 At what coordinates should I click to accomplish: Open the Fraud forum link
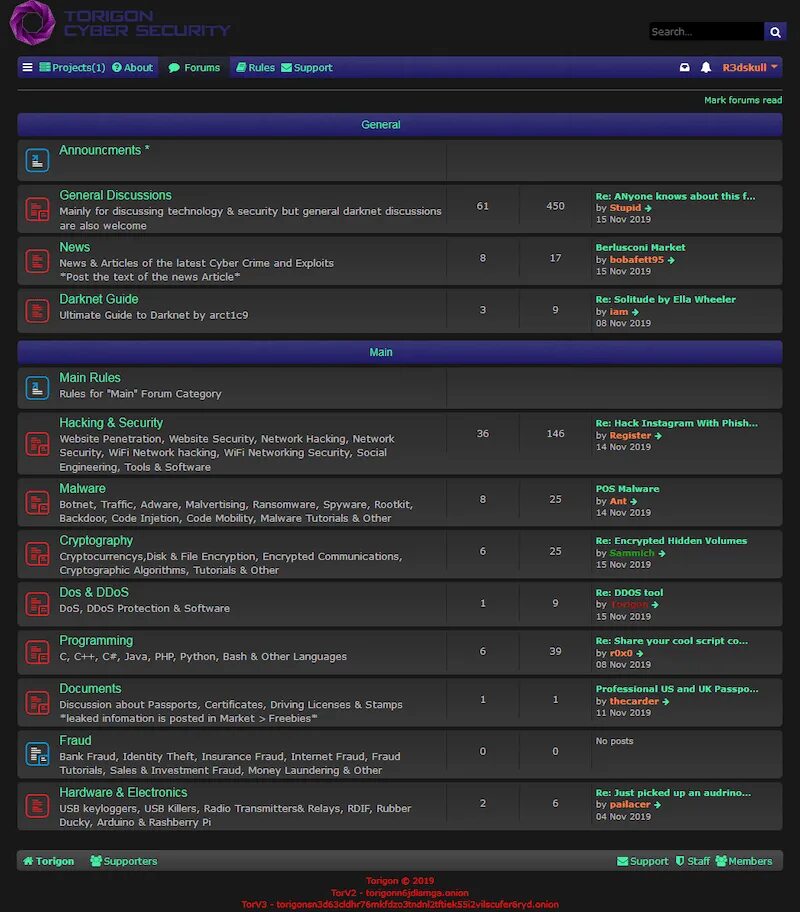pyautogui.click(x=75, y=740)
